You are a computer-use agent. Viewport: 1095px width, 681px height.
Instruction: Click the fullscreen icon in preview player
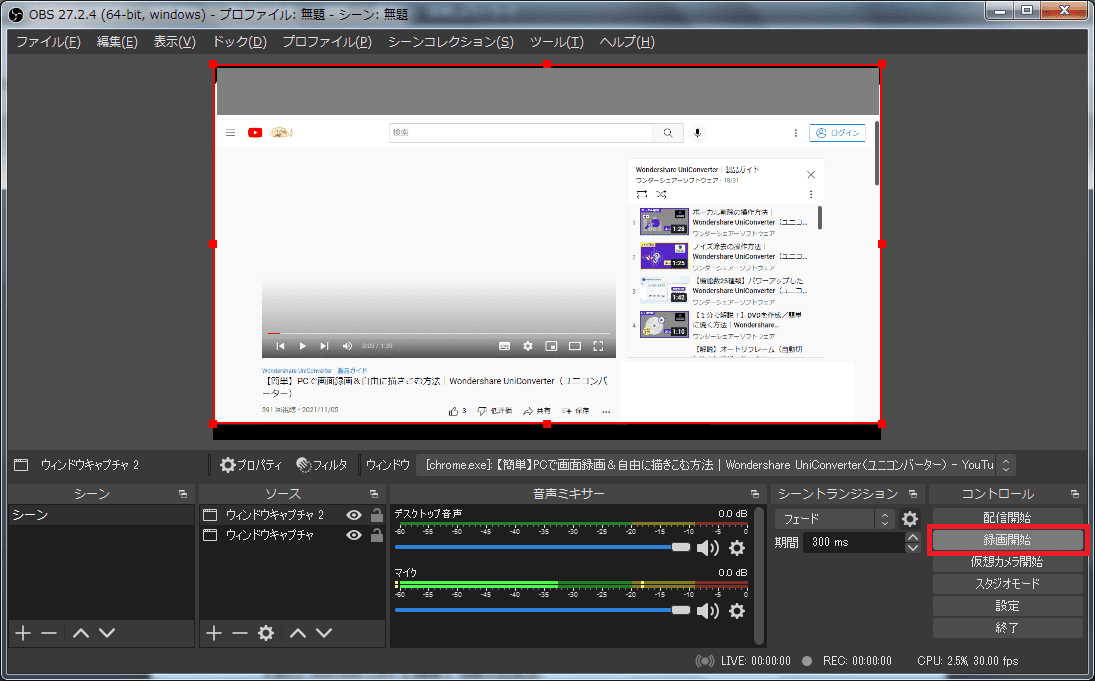pos(598,346)
